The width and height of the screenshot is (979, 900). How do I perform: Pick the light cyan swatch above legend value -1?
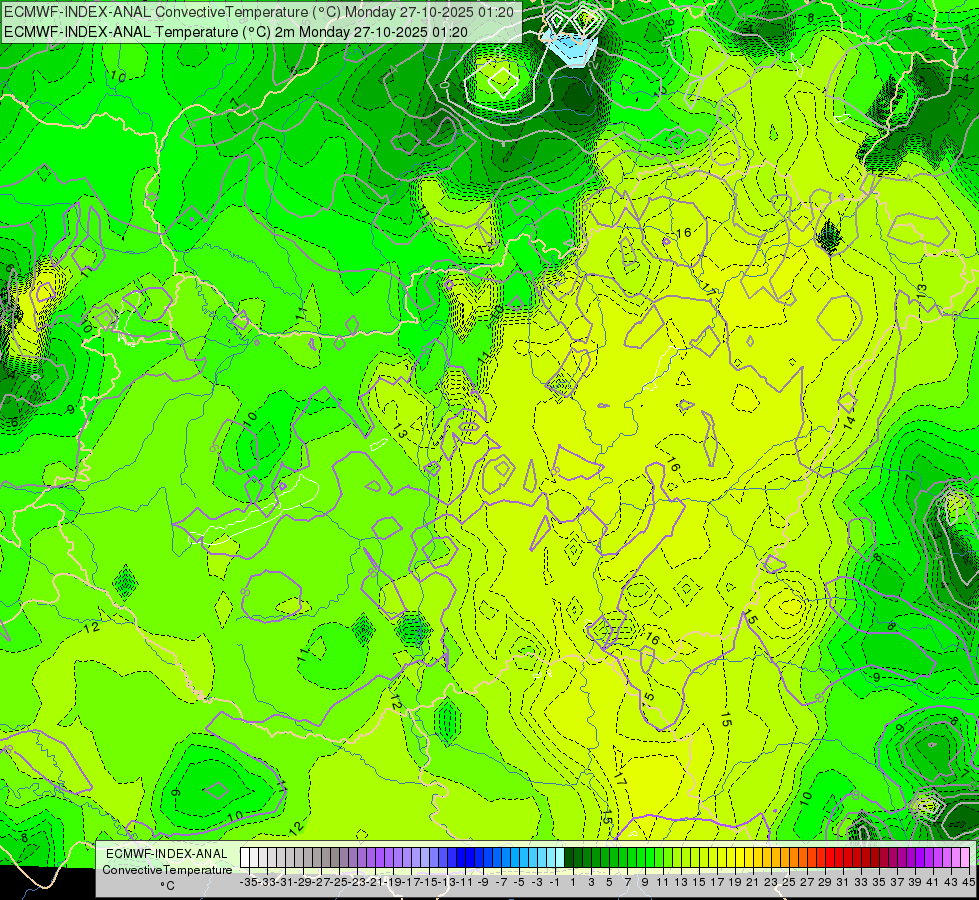[551, 858]
